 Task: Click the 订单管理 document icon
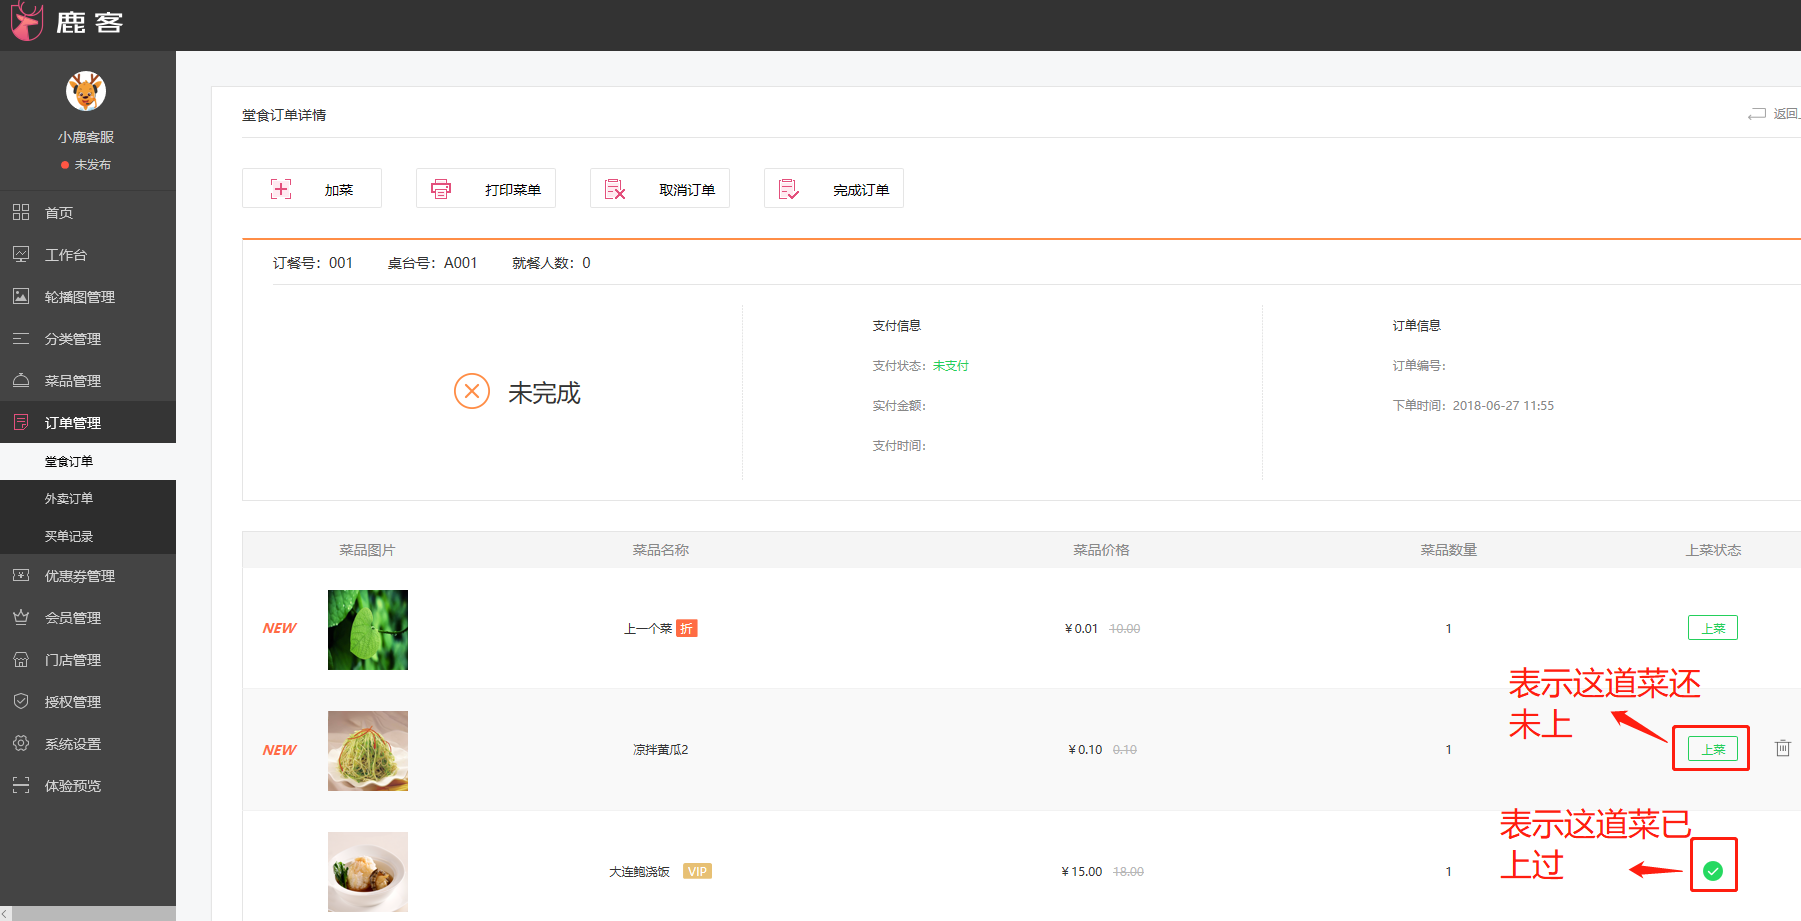coord(21,422)
